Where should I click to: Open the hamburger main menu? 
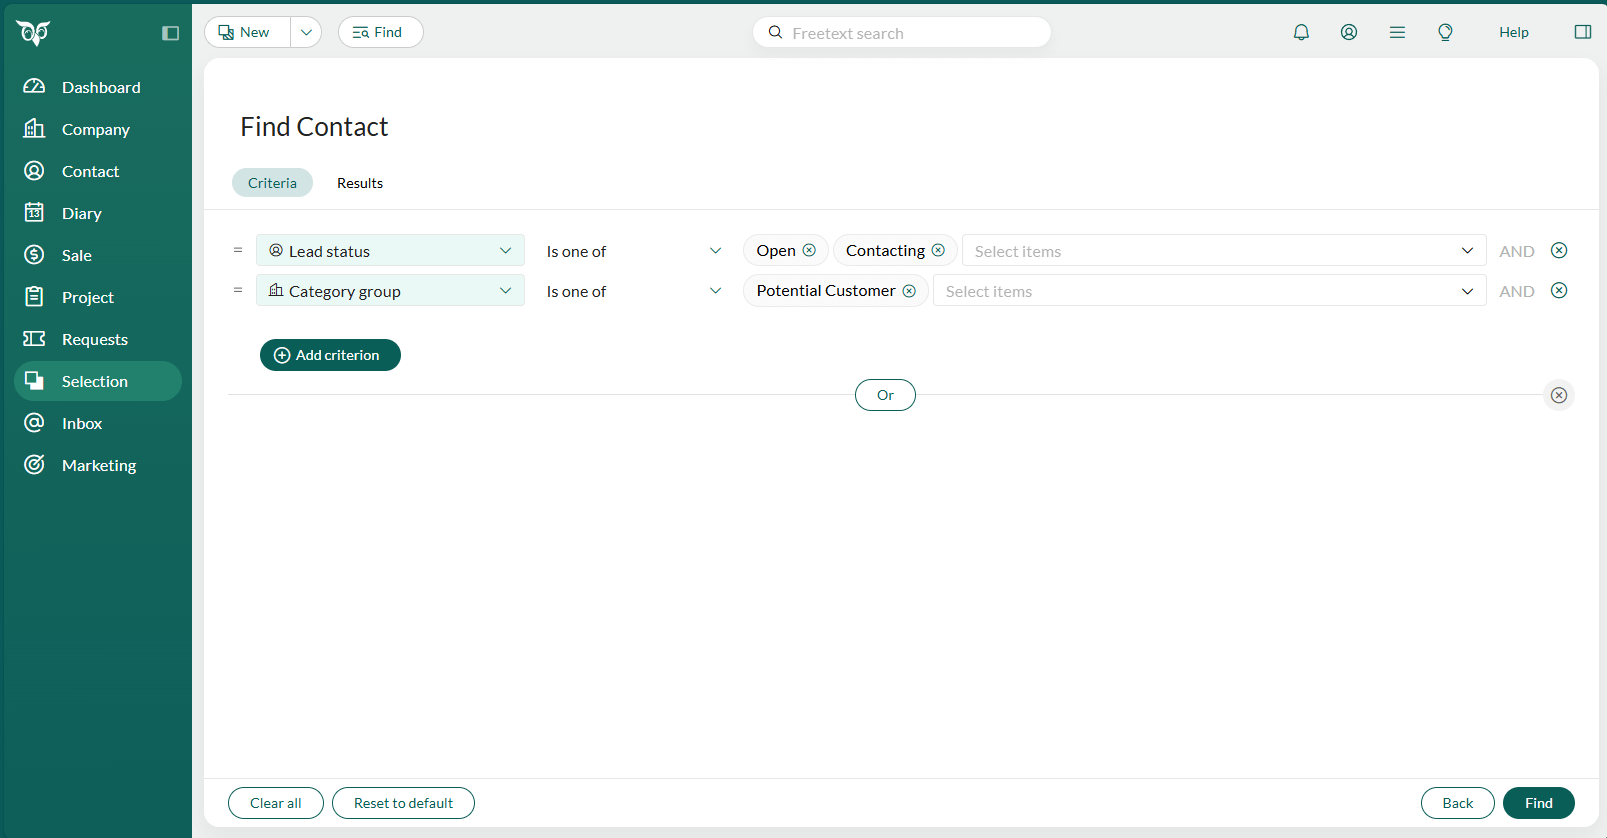(1397, 32)
